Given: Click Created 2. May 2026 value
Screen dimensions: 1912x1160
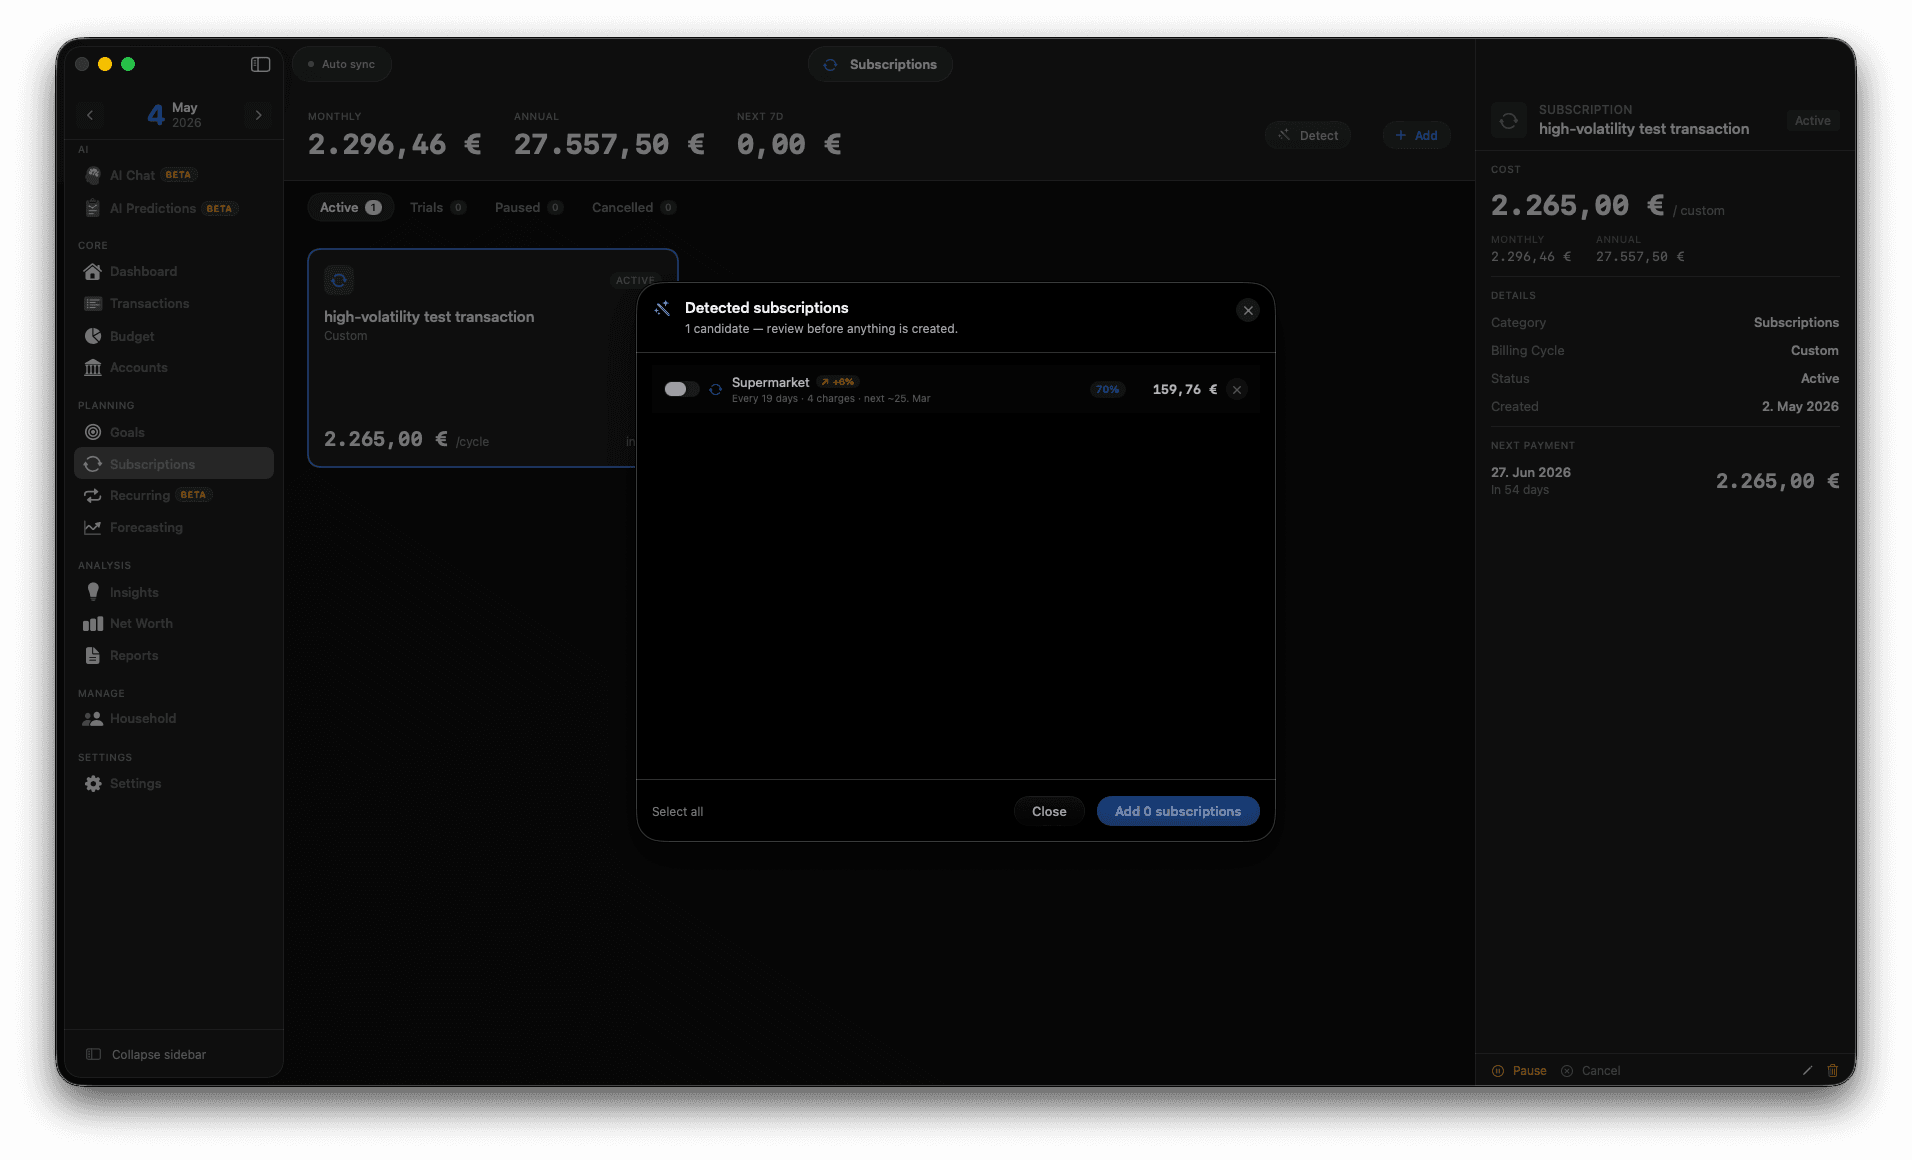Looking at the screenshot, I should pos(1800,407).
